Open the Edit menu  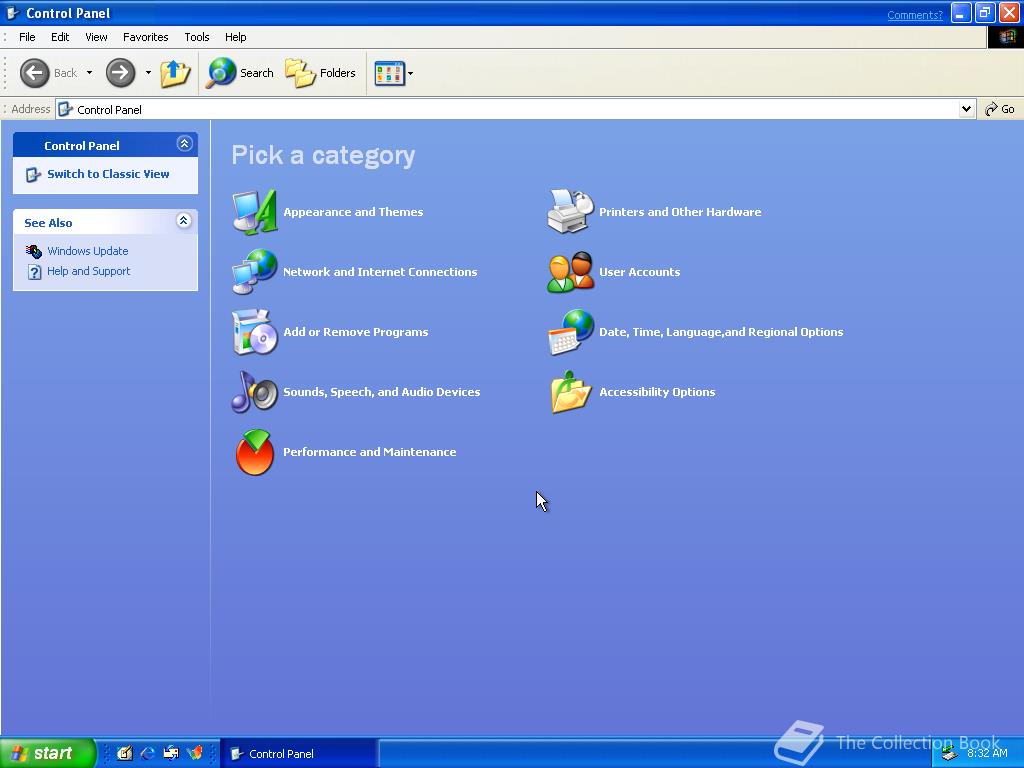pos(60,37)
